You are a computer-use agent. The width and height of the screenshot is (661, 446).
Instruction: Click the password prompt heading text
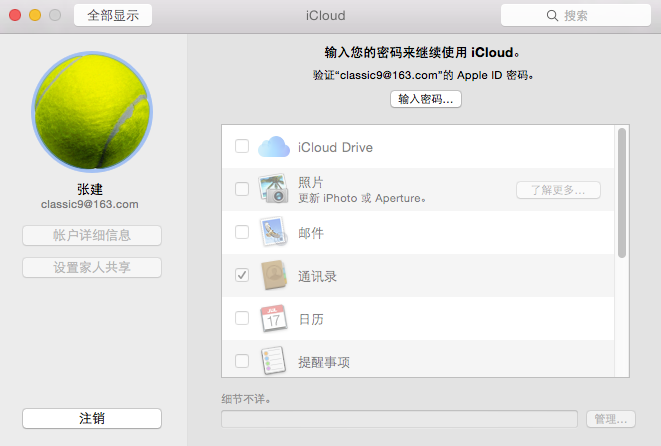click(x=422, y=53)
